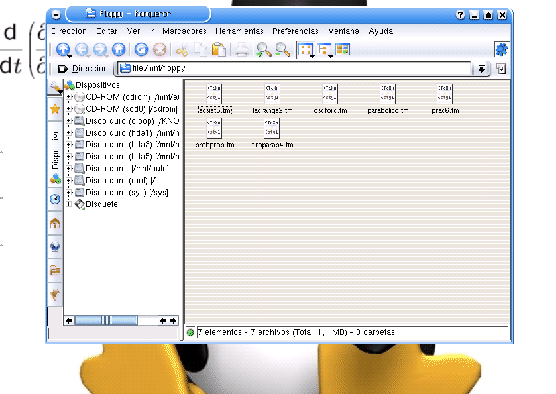The width and height of the screenshot is (556, 394).
Task: Open the Home folder sidebar tab
Action: [55, 223]
